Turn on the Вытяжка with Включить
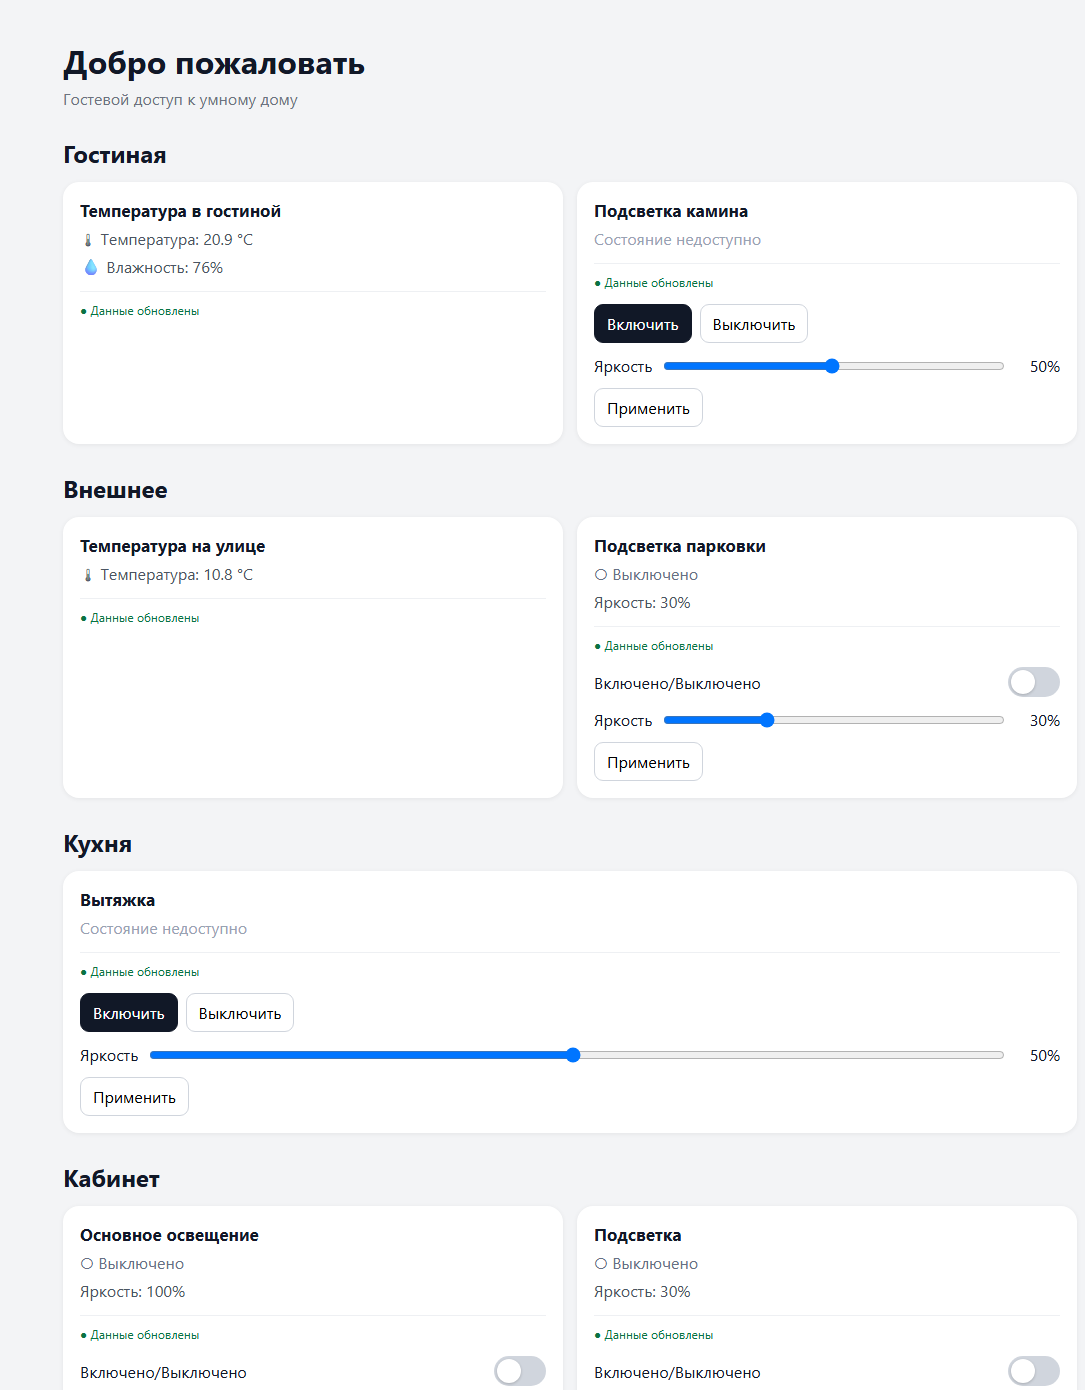The width and height of the screenshot is (1085, 1390). click(x=129, y=1013)
